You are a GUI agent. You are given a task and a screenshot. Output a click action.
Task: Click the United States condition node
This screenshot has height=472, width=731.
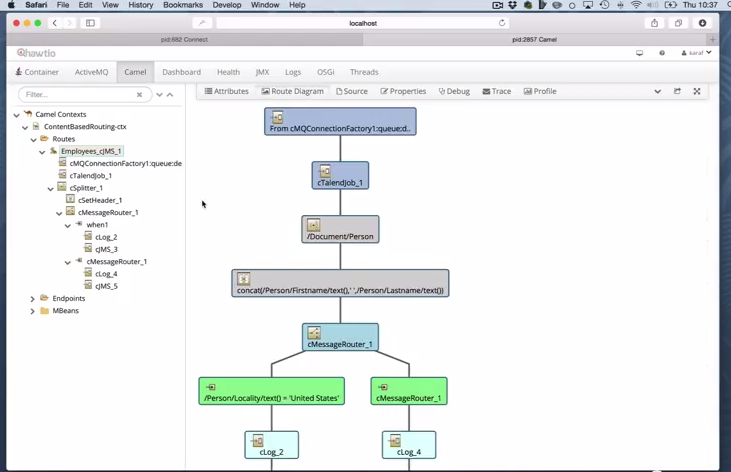pos(272,391)
